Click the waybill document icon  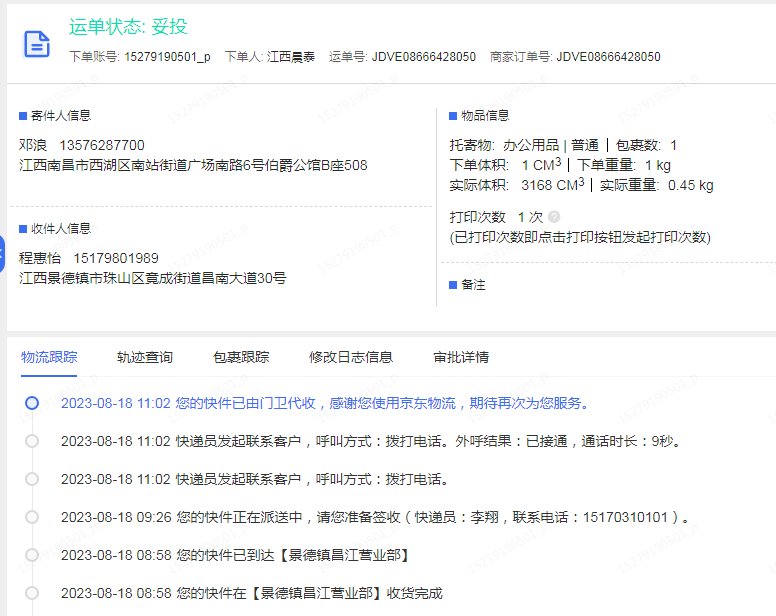[x=37, y=43]
